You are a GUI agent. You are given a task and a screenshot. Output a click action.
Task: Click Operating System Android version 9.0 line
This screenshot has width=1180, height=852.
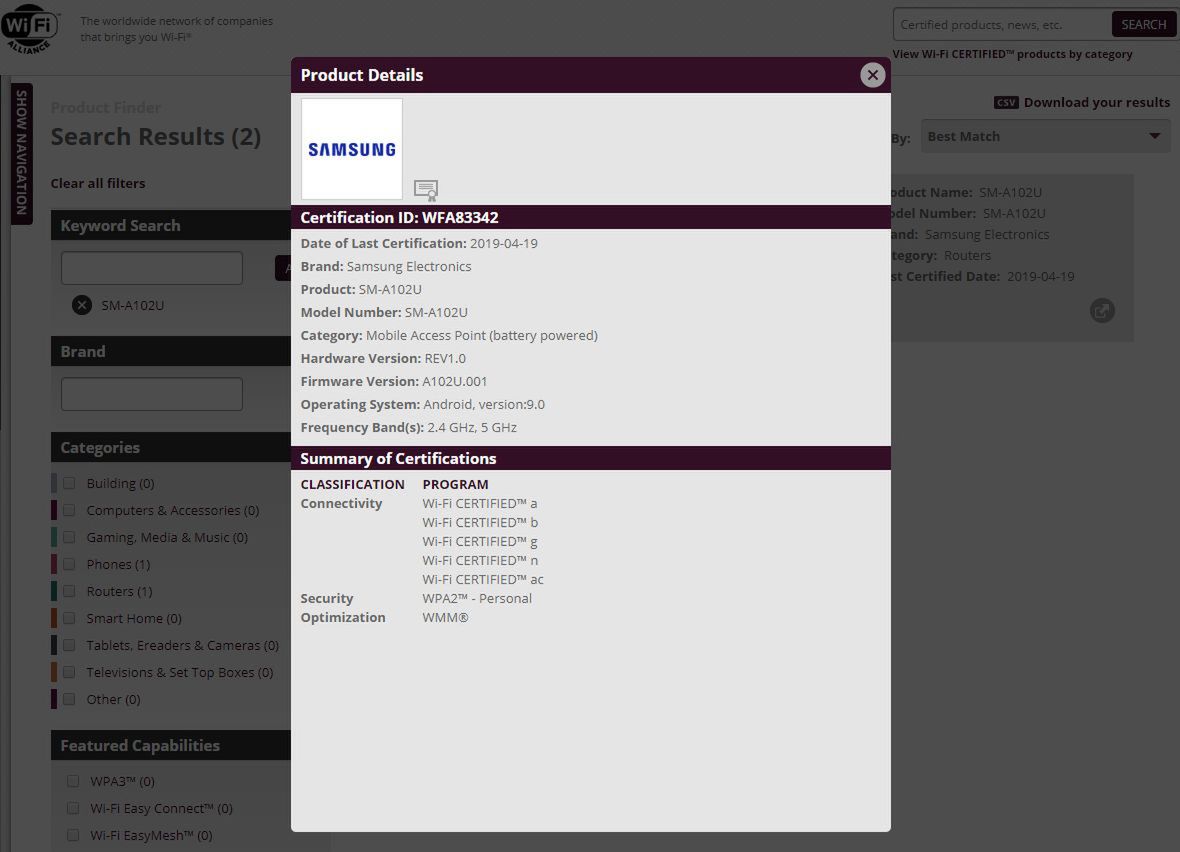[423, 404]
